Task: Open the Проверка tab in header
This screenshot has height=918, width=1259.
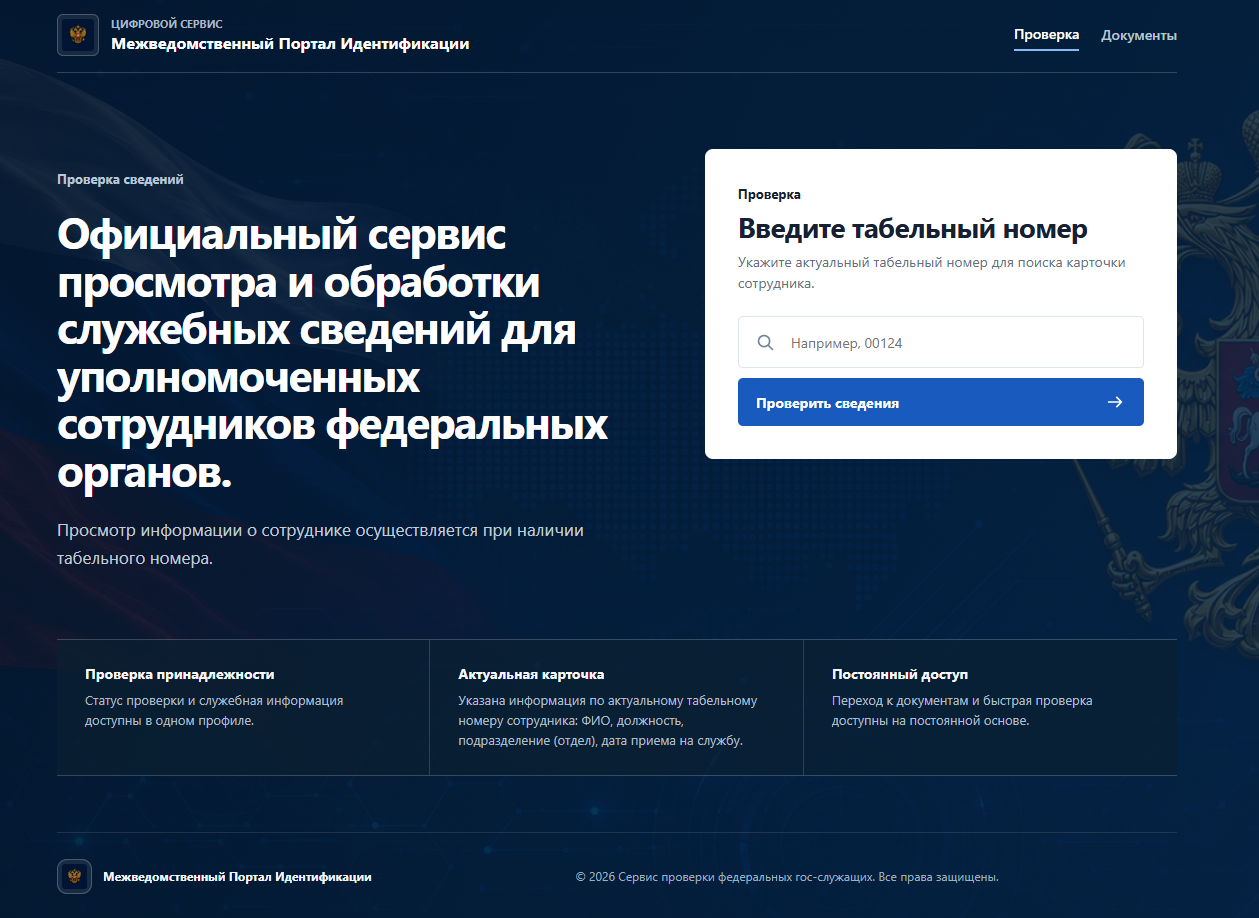Action: (x=1046, y=35)
